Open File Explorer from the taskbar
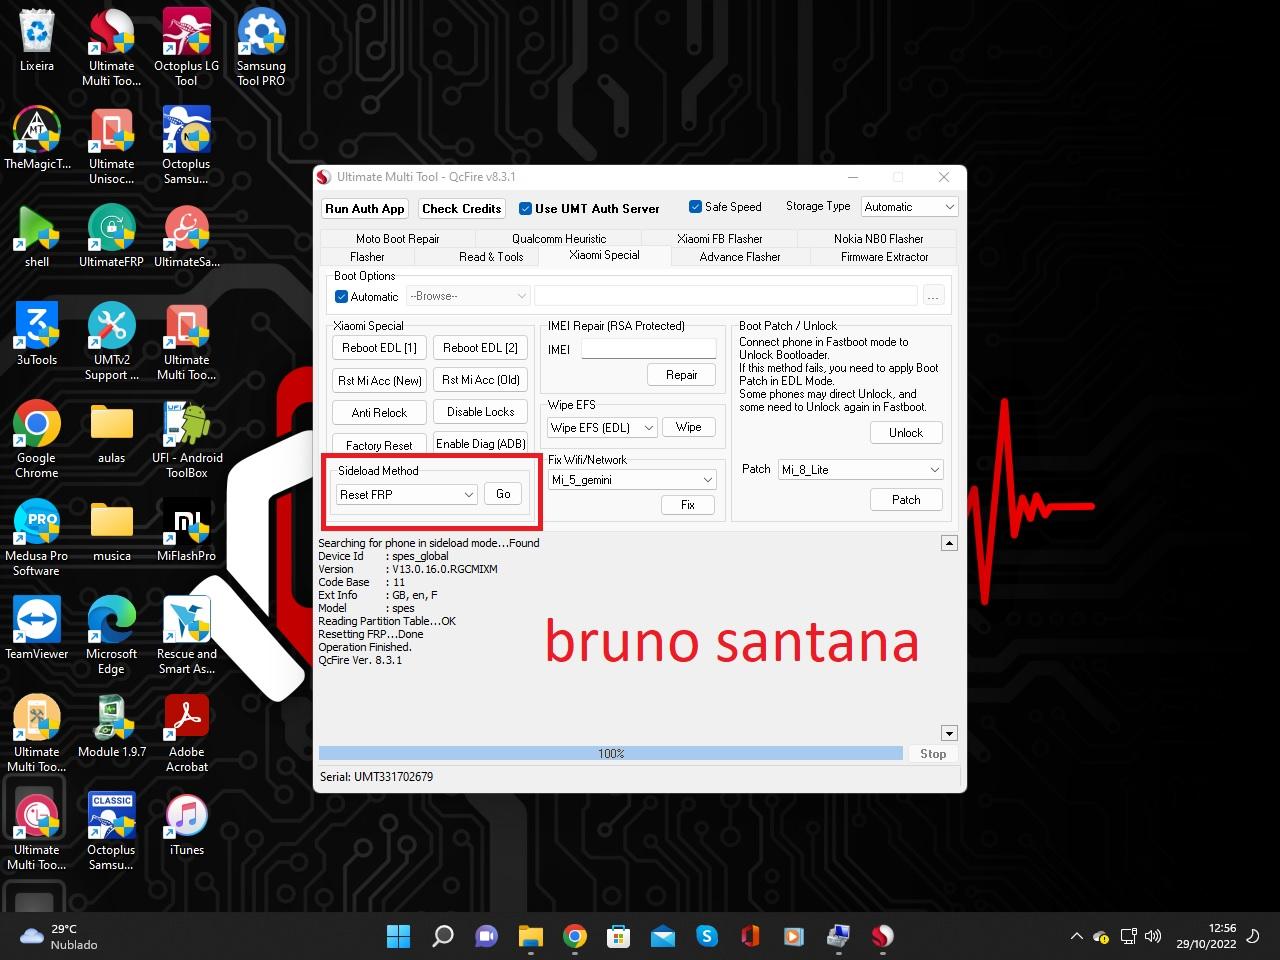The height and width of the screenshot is (960, 1280). click(x=530, y=936)
